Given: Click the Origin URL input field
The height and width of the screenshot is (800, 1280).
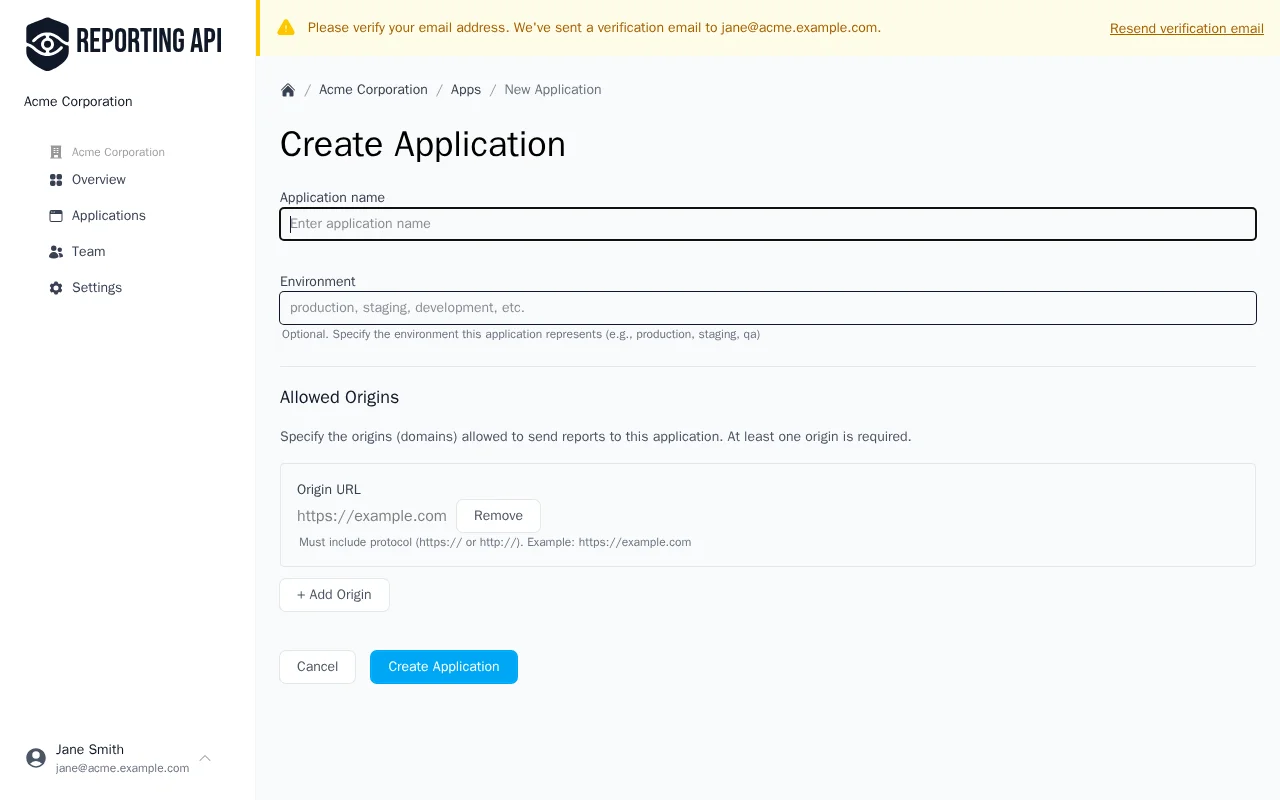Looking at the screenshot, I should pyautogui.click(x=370, y=516).
